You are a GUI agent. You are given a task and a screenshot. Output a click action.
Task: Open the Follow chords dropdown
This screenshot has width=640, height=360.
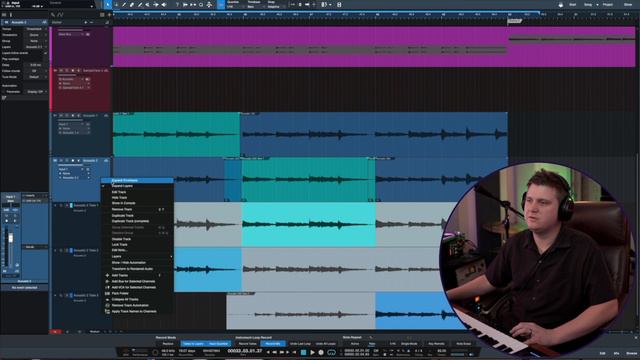coord(35,71)
